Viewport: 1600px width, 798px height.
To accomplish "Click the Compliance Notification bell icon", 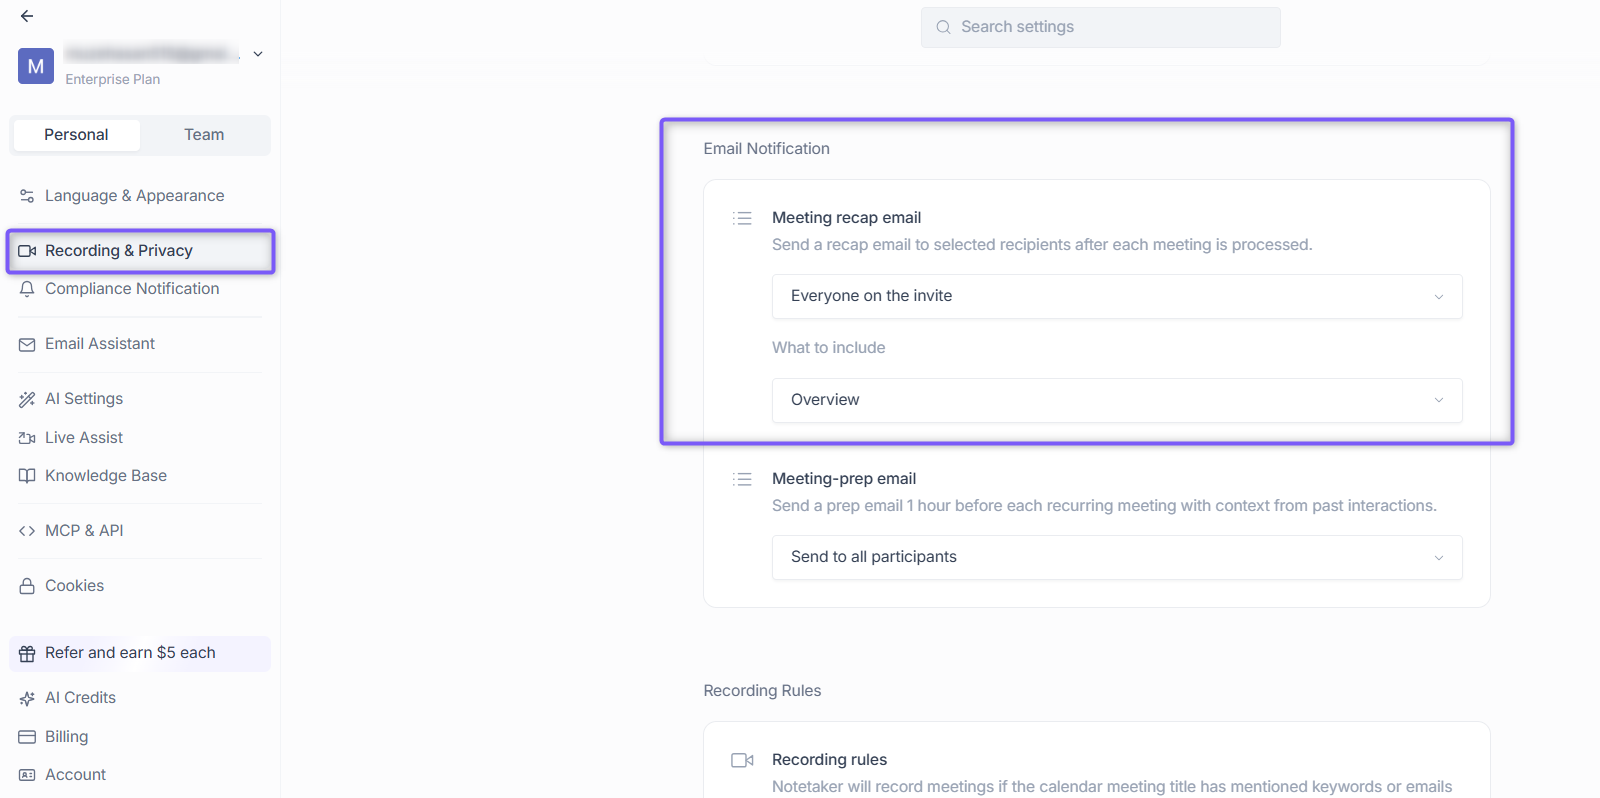I will coord(27,289).
